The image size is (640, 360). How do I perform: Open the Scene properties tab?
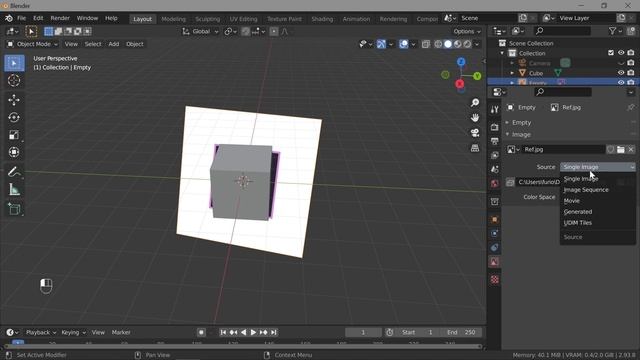point(495,169)
